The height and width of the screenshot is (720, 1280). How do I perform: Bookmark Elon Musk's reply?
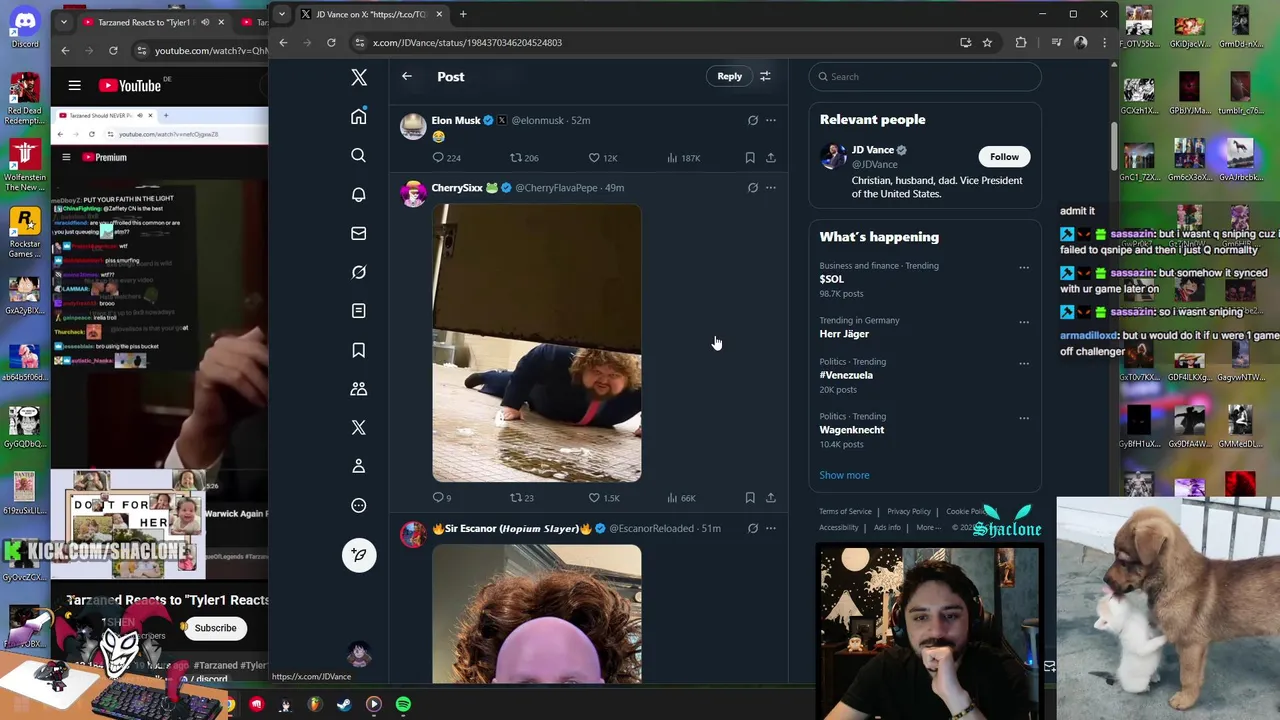750,158
